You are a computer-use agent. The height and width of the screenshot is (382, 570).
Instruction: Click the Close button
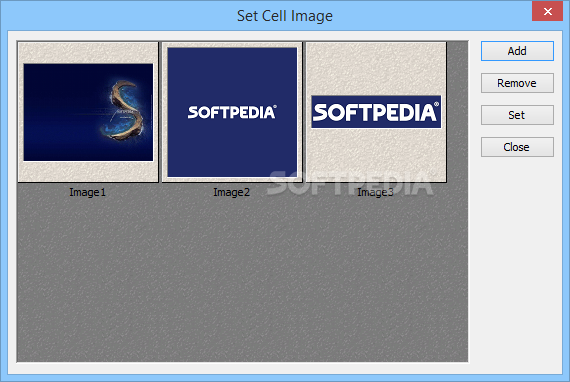coord(517,147)
